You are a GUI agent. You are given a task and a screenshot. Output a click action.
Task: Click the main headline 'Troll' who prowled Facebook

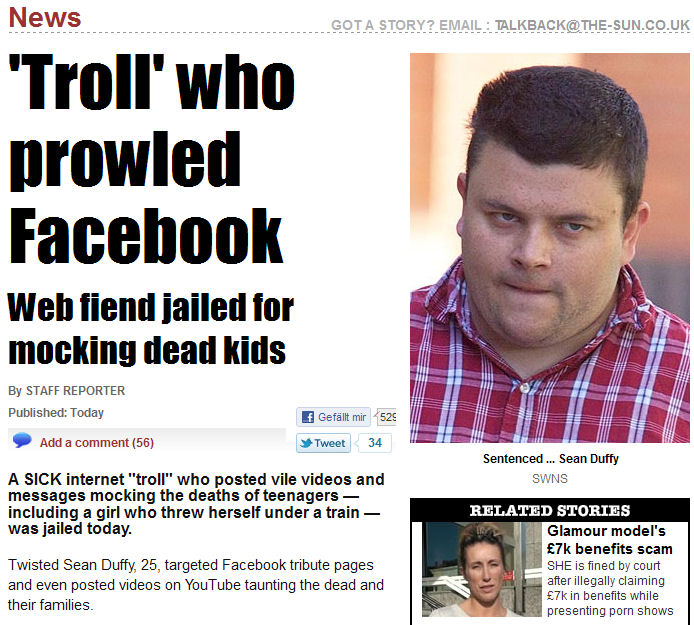[151, 159]
